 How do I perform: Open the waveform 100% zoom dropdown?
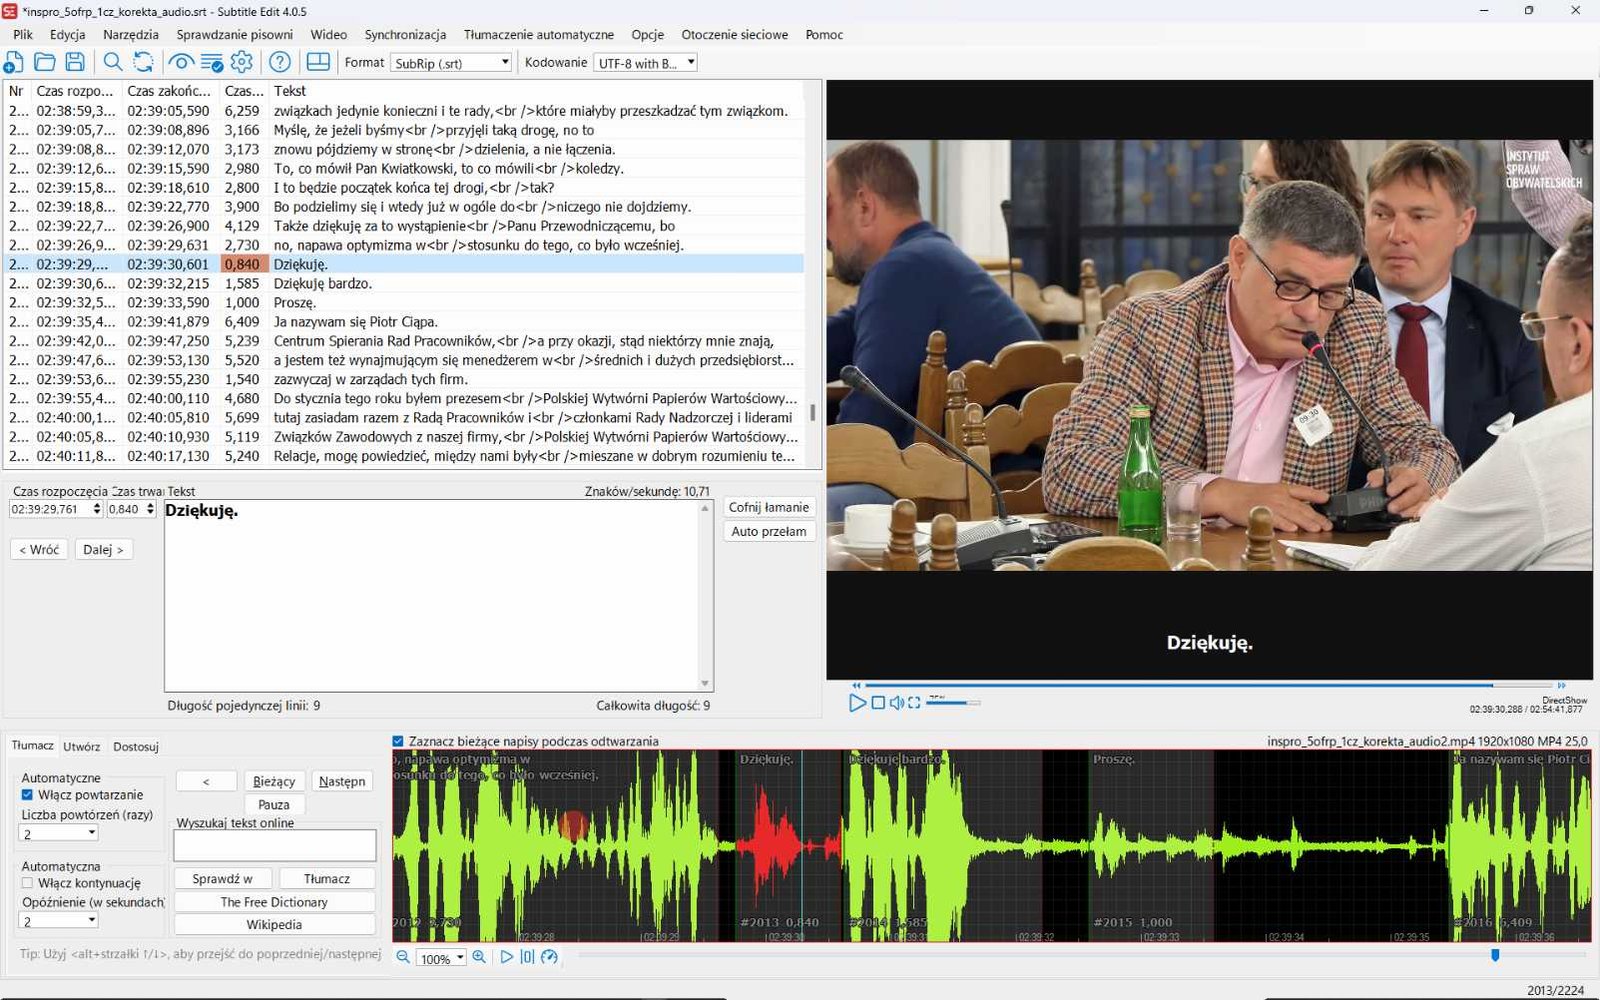(x=441, y=958)
